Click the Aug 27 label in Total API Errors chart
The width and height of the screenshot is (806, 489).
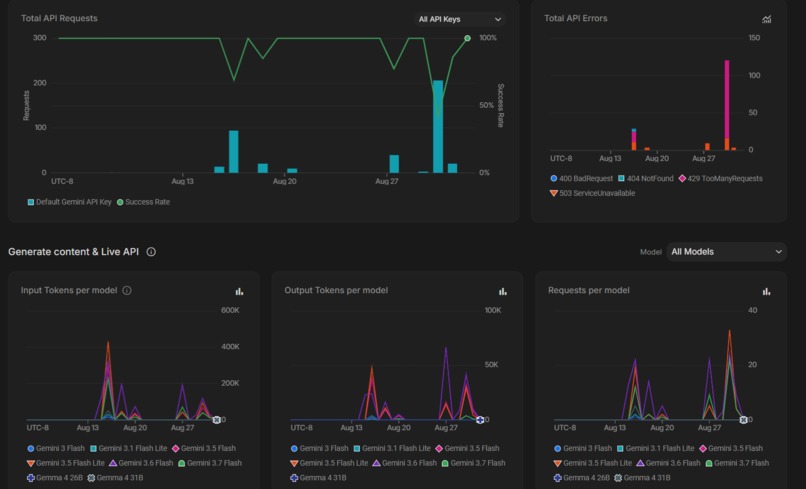click(703, 158)
